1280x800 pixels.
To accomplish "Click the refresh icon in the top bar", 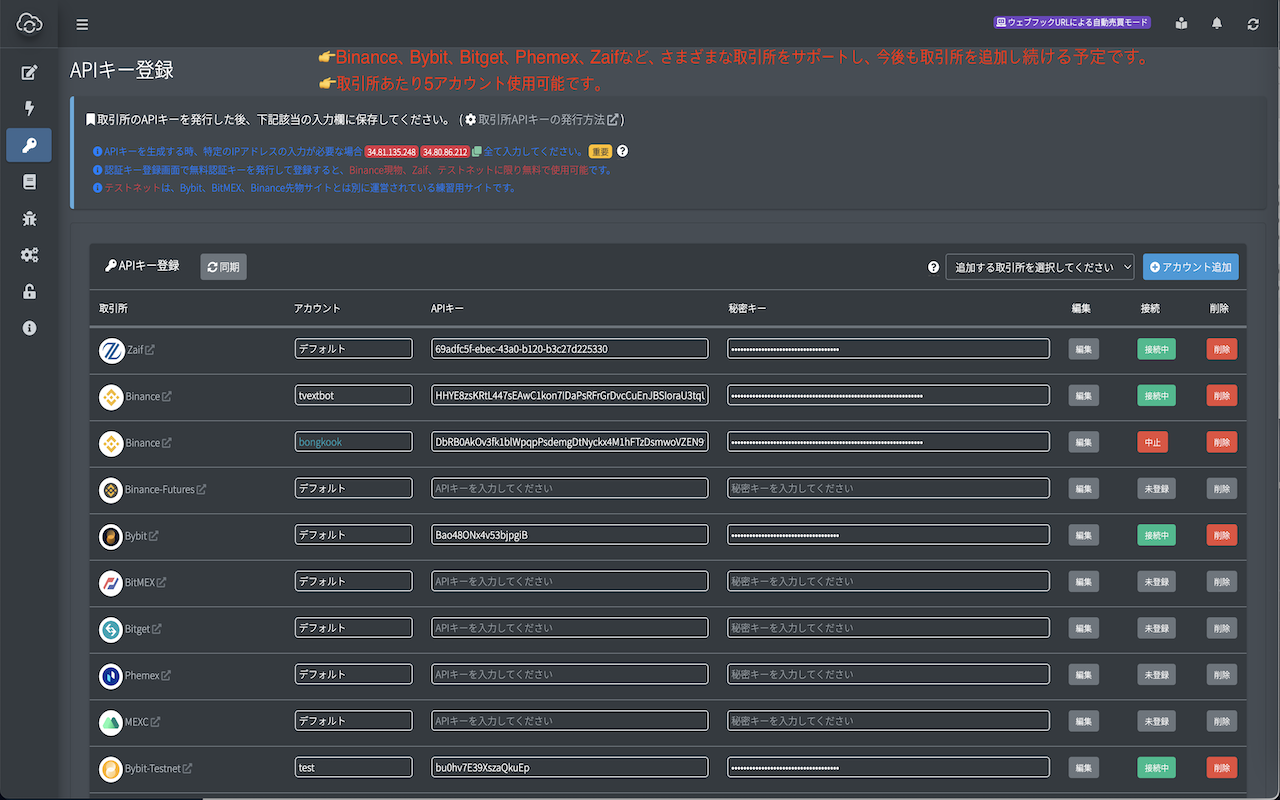I will (x=1252, y=23).
